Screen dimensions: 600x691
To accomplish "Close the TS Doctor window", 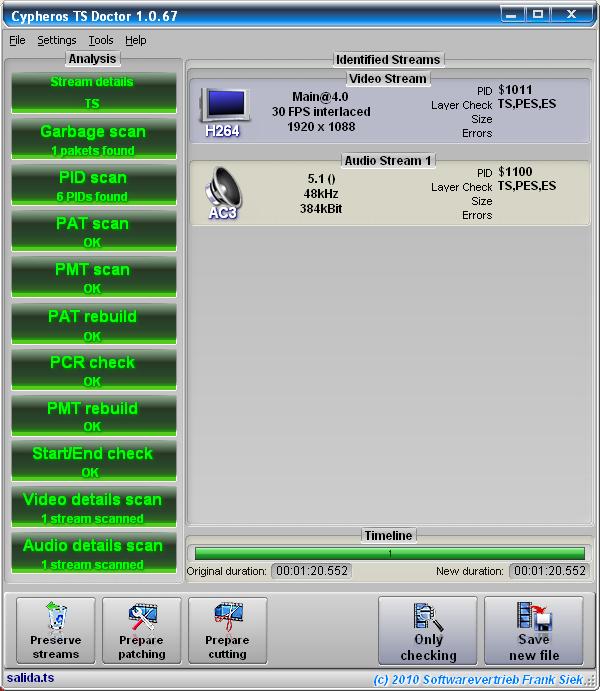I will (571, 15).
